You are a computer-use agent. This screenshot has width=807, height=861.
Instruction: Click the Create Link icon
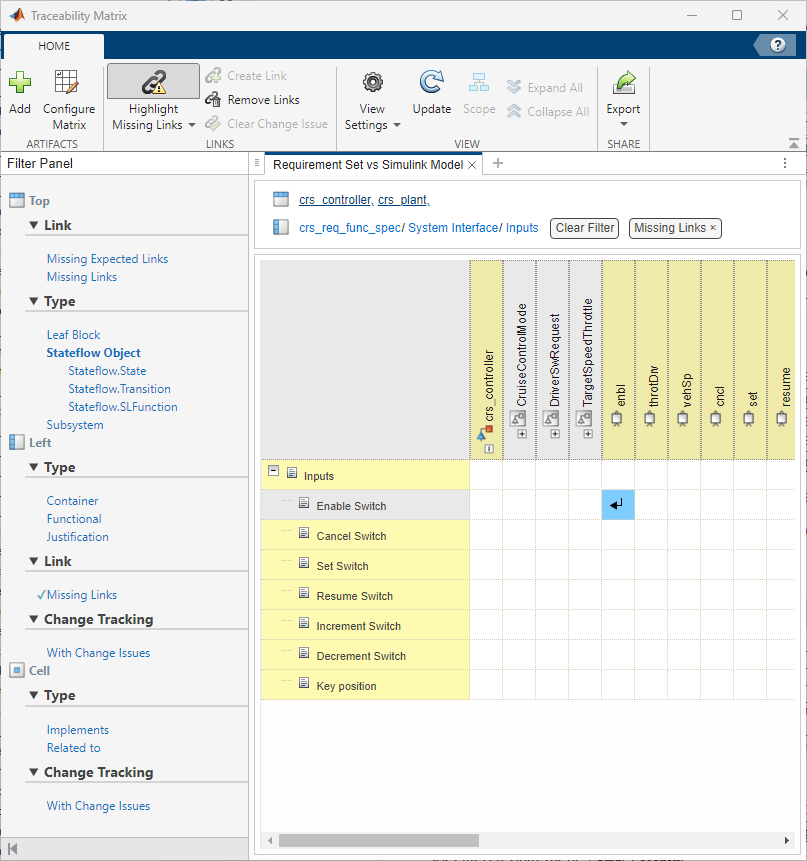(214, 76)
